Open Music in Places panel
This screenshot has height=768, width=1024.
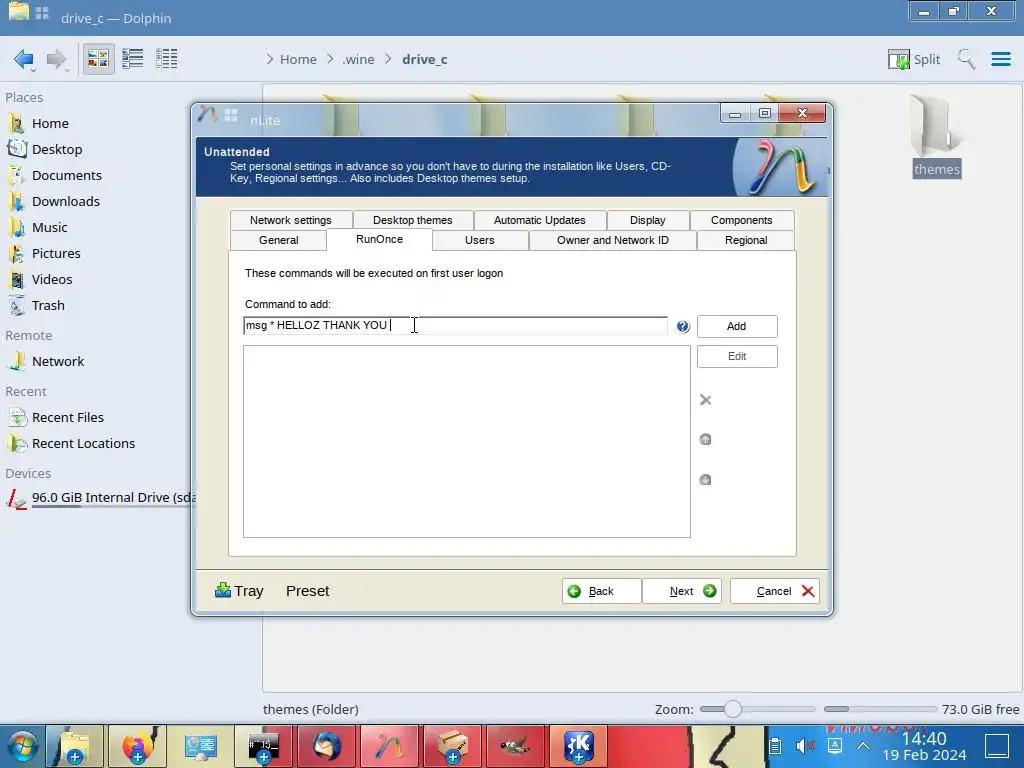point(50,228)
